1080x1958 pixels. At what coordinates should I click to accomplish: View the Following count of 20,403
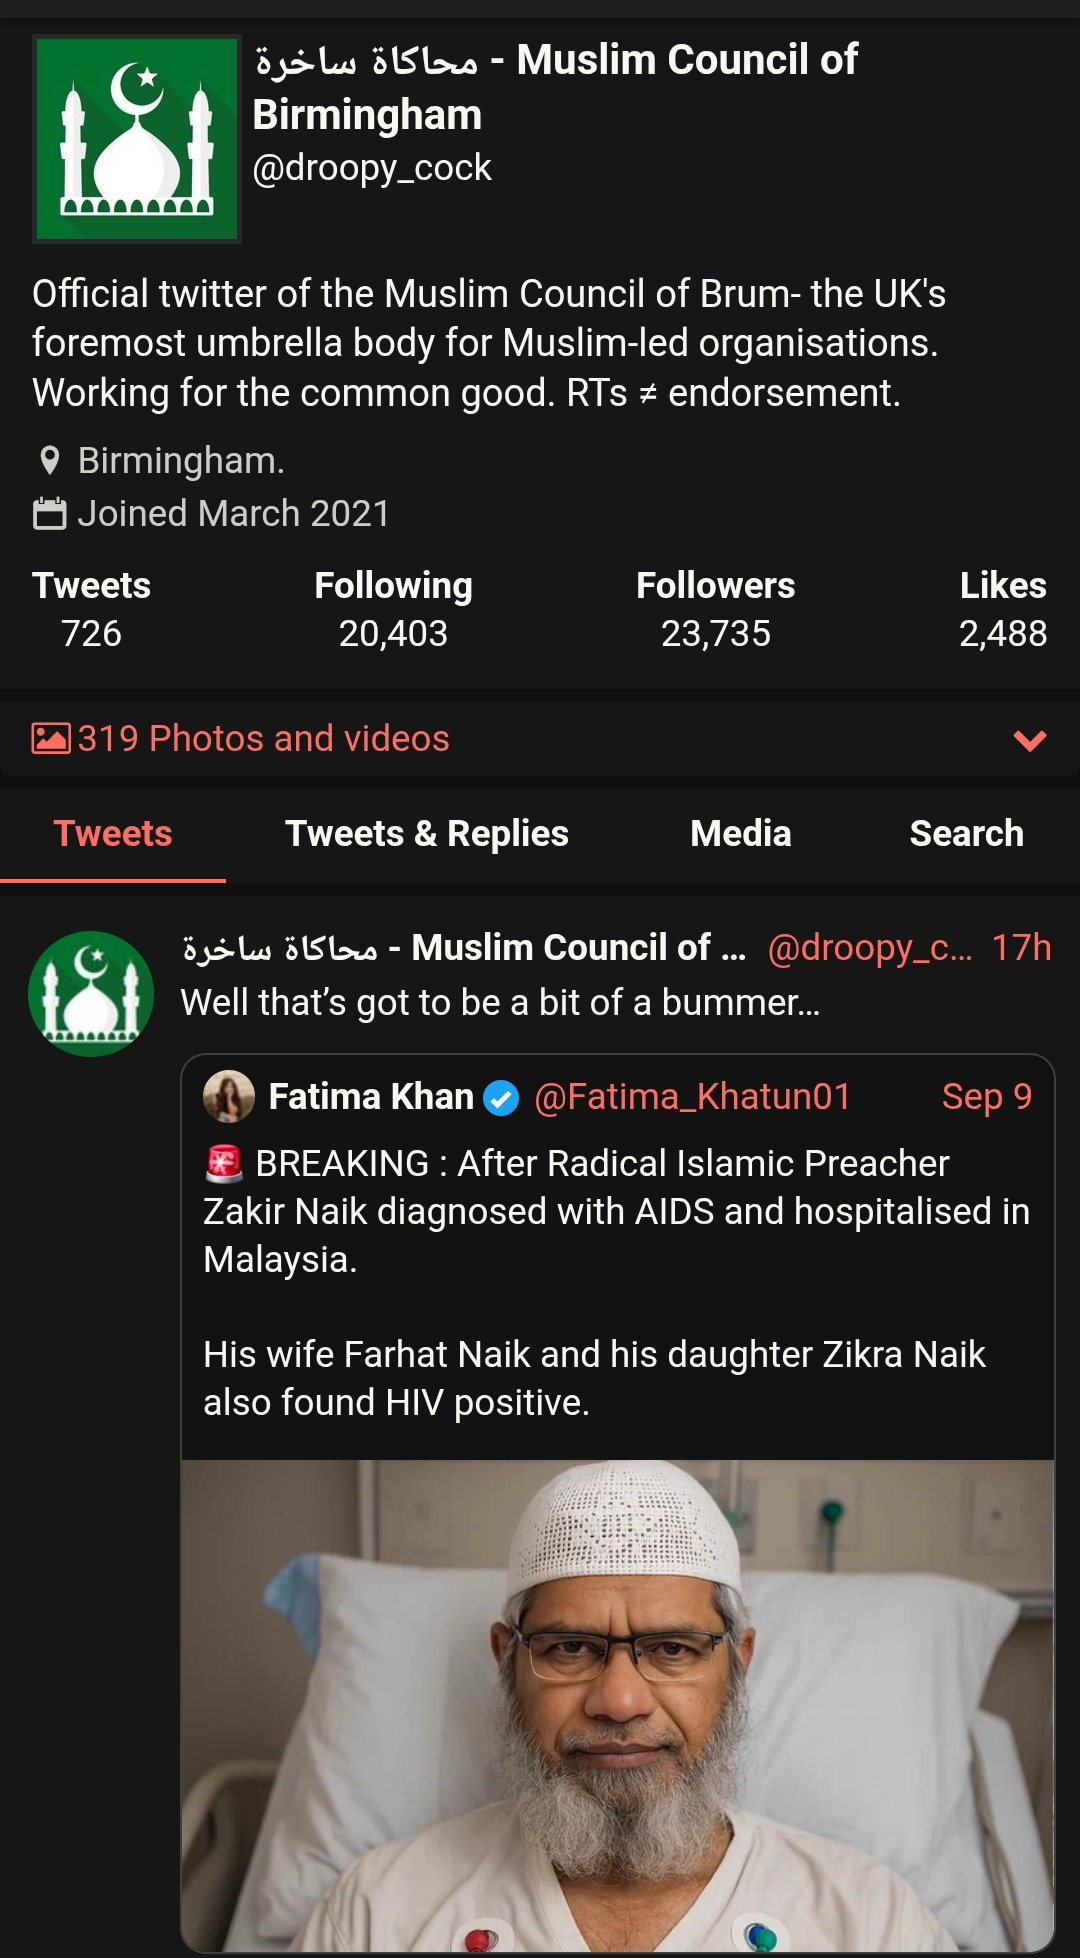tap(393, 609)
